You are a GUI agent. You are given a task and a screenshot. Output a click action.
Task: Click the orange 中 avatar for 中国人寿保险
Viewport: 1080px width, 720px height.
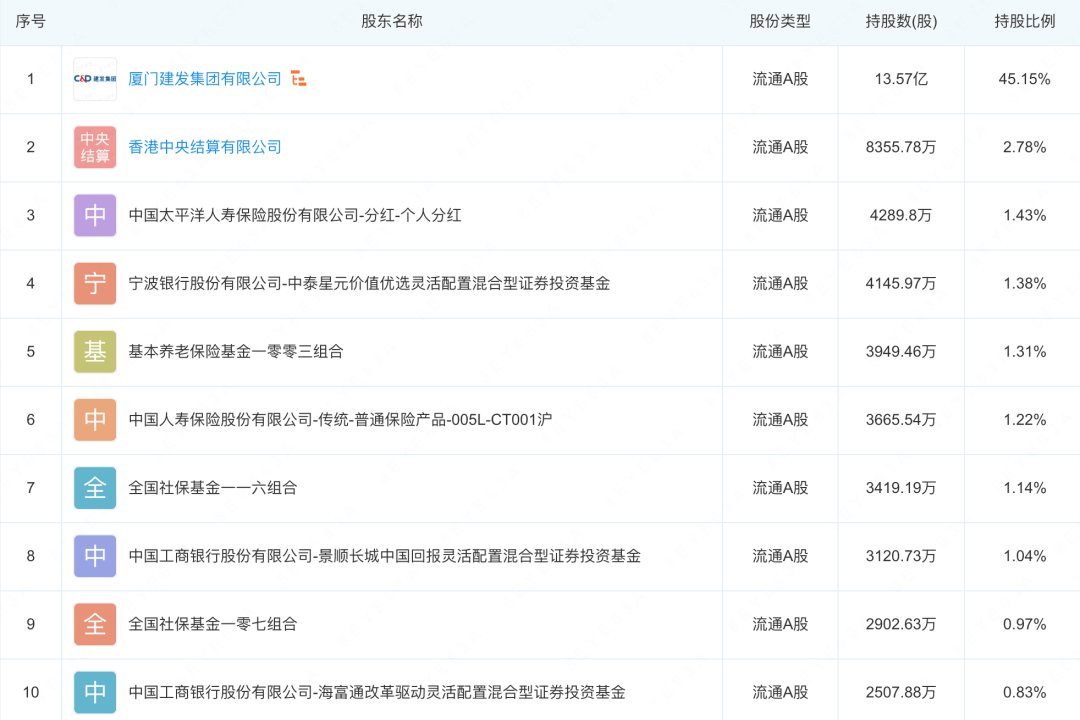95,420
